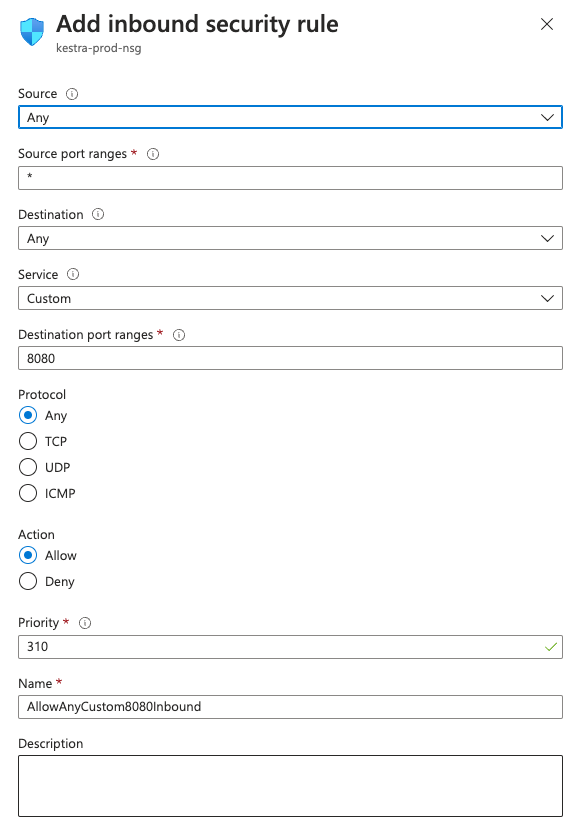Choose the Deny action

pyautogui.click(x=28, y=581)
